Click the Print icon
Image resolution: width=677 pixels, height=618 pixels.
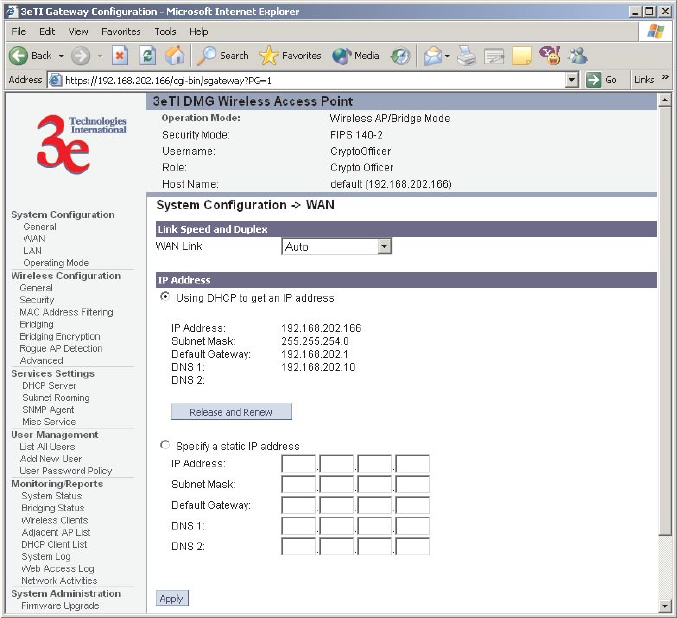click(x=466, y=56)
